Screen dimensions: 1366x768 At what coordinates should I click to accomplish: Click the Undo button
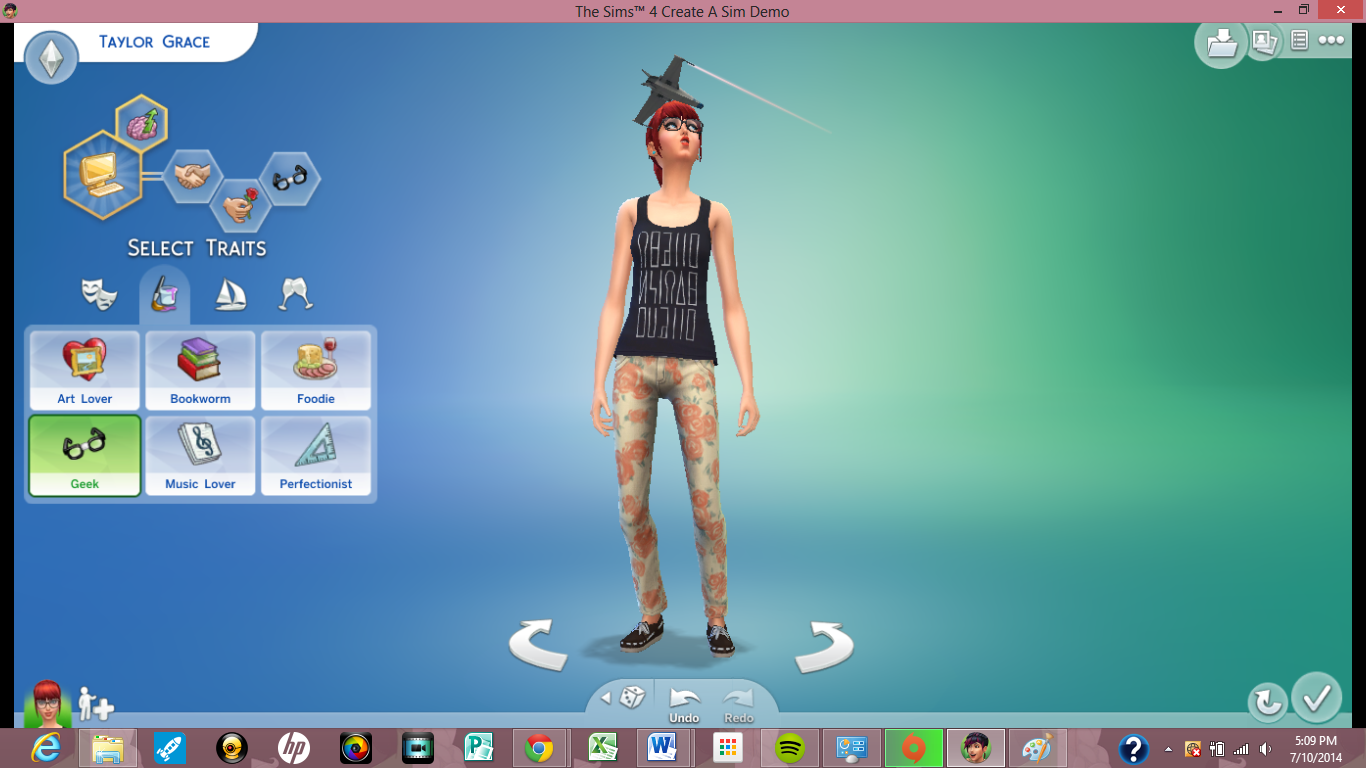coord(684,704)
